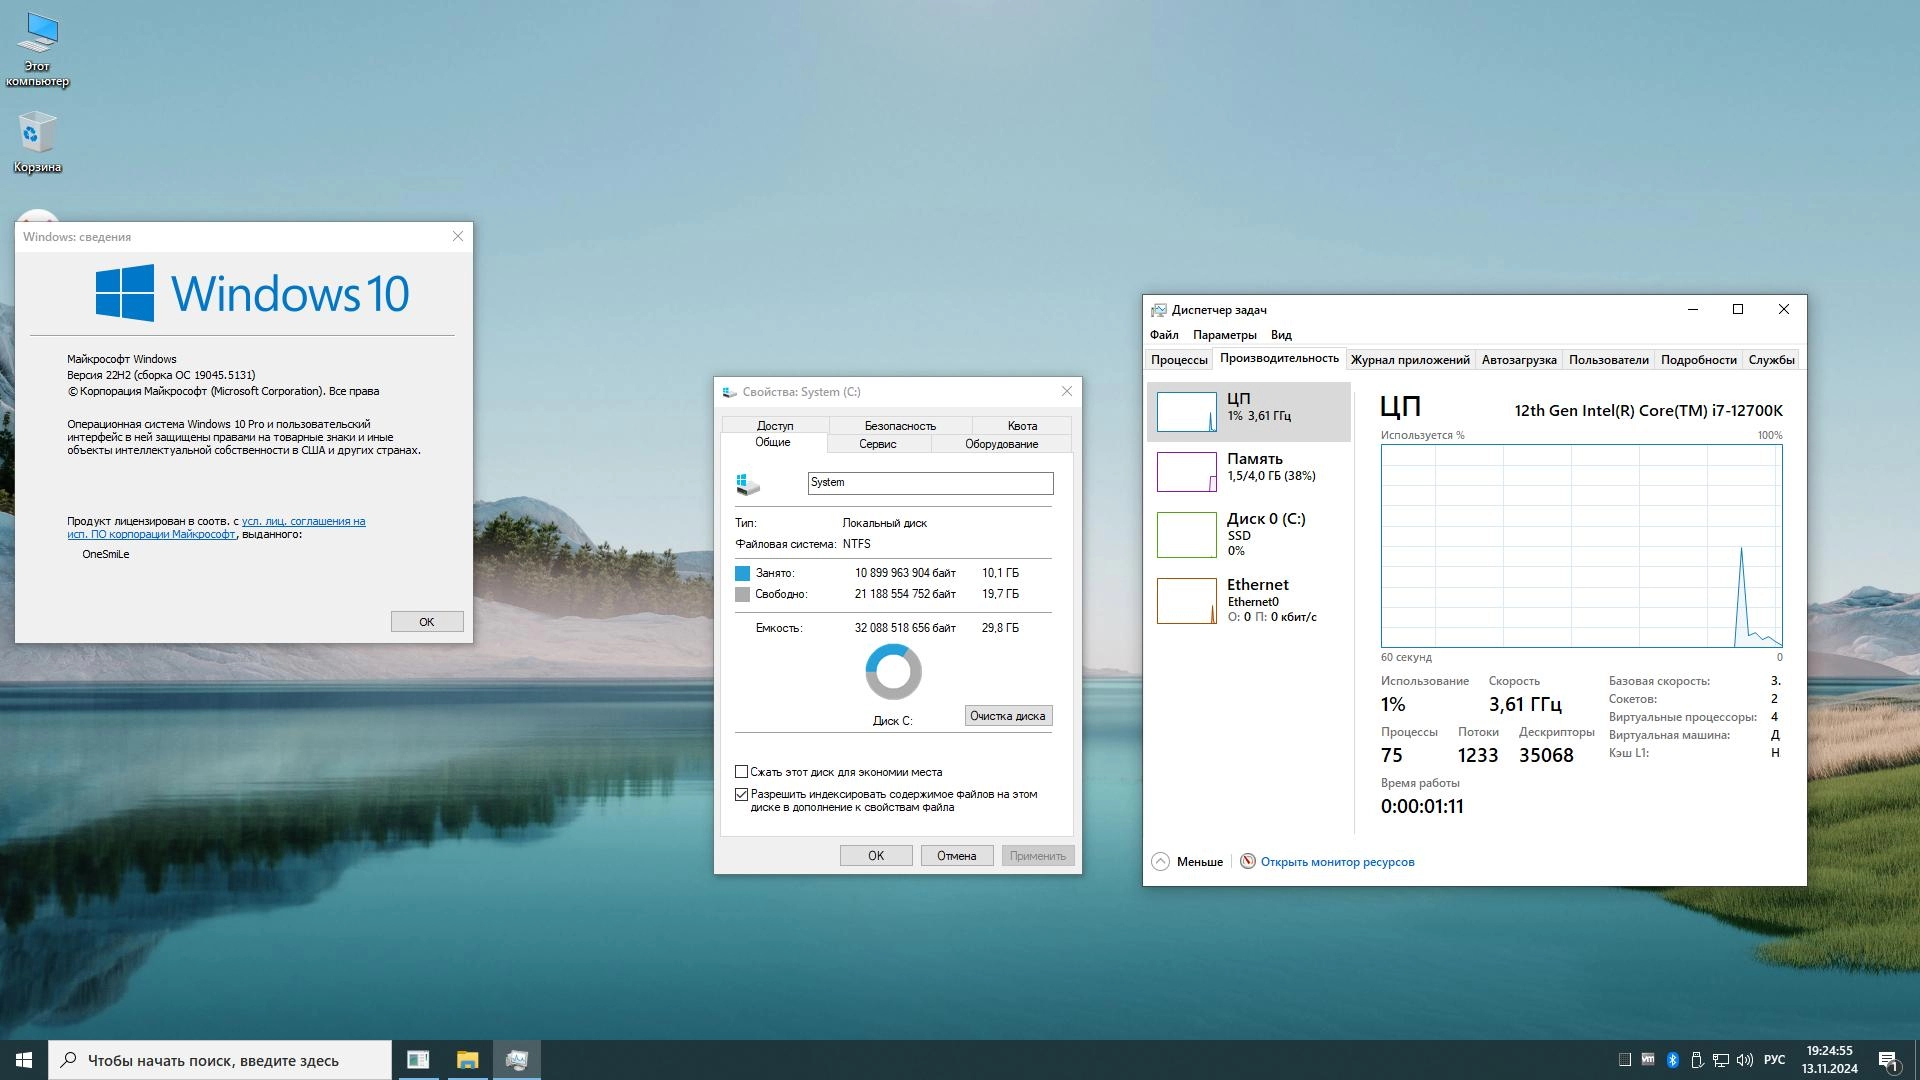Enable compress this drive checkbox
Viewport: 1920px width, 1080px height.
[742, 772]
